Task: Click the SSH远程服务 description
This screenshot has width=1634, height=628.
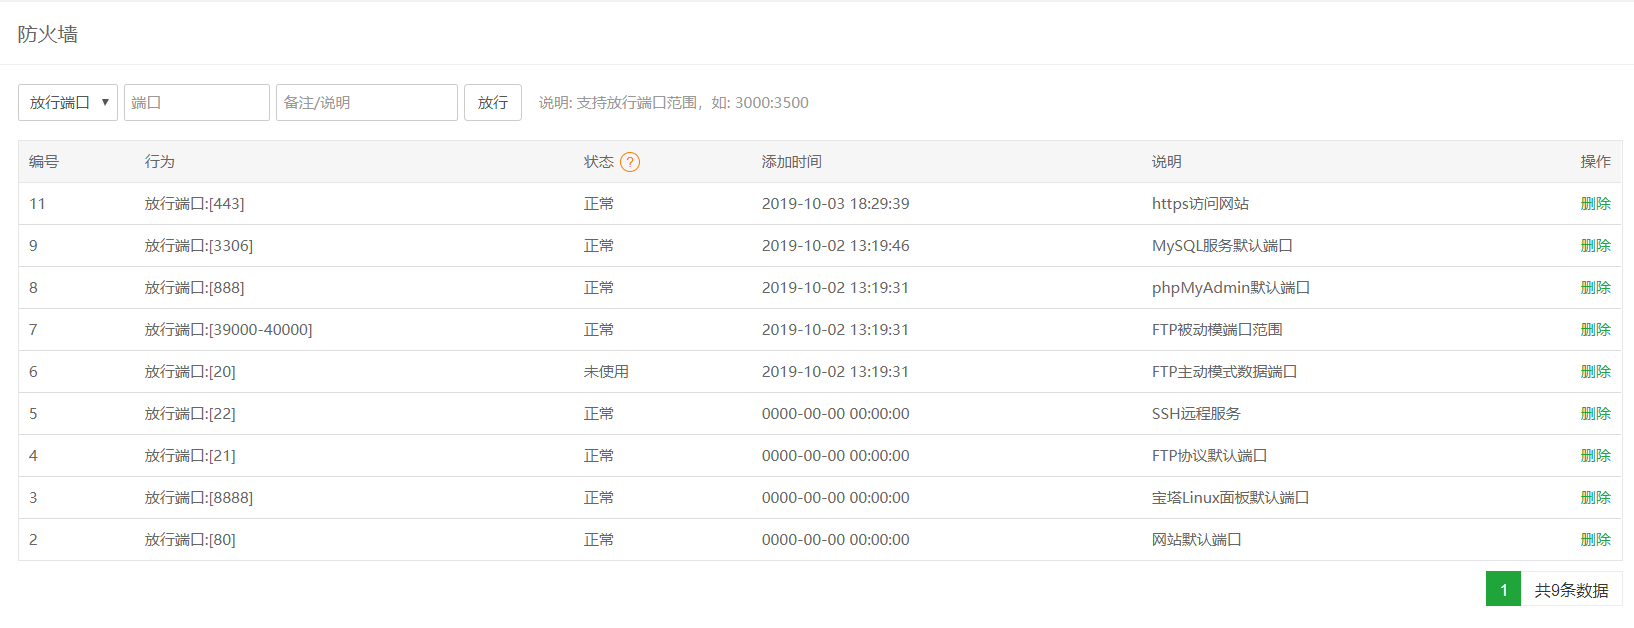Action: coord(1196,414)
